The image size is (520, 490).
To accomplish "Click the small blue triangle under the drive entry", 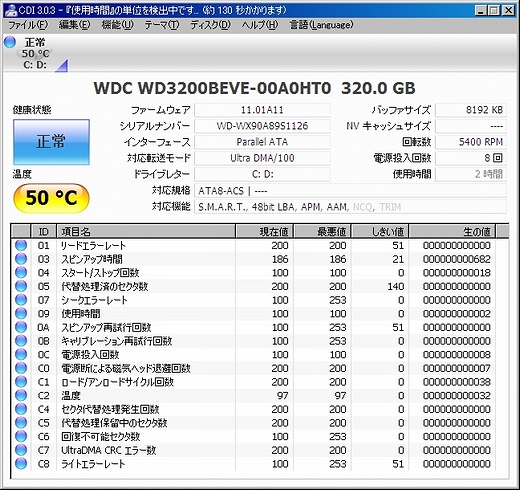I will [62, 66].
